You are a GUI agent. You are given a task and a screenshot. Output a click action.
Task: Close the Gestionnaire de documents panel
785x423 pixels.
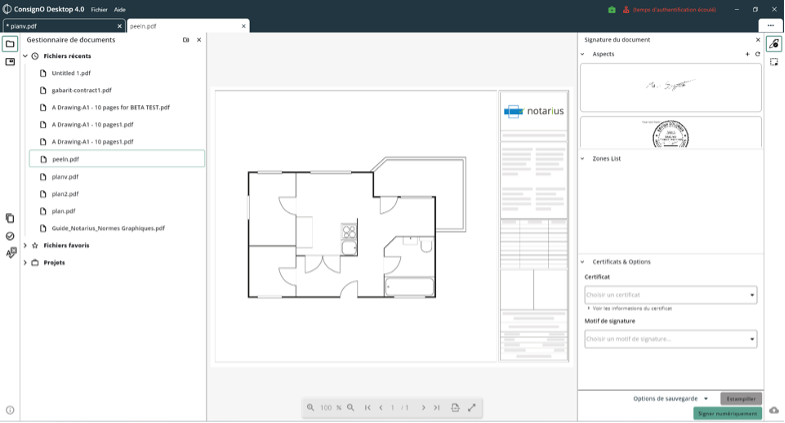pyautogui.click(x=199, y=40)
